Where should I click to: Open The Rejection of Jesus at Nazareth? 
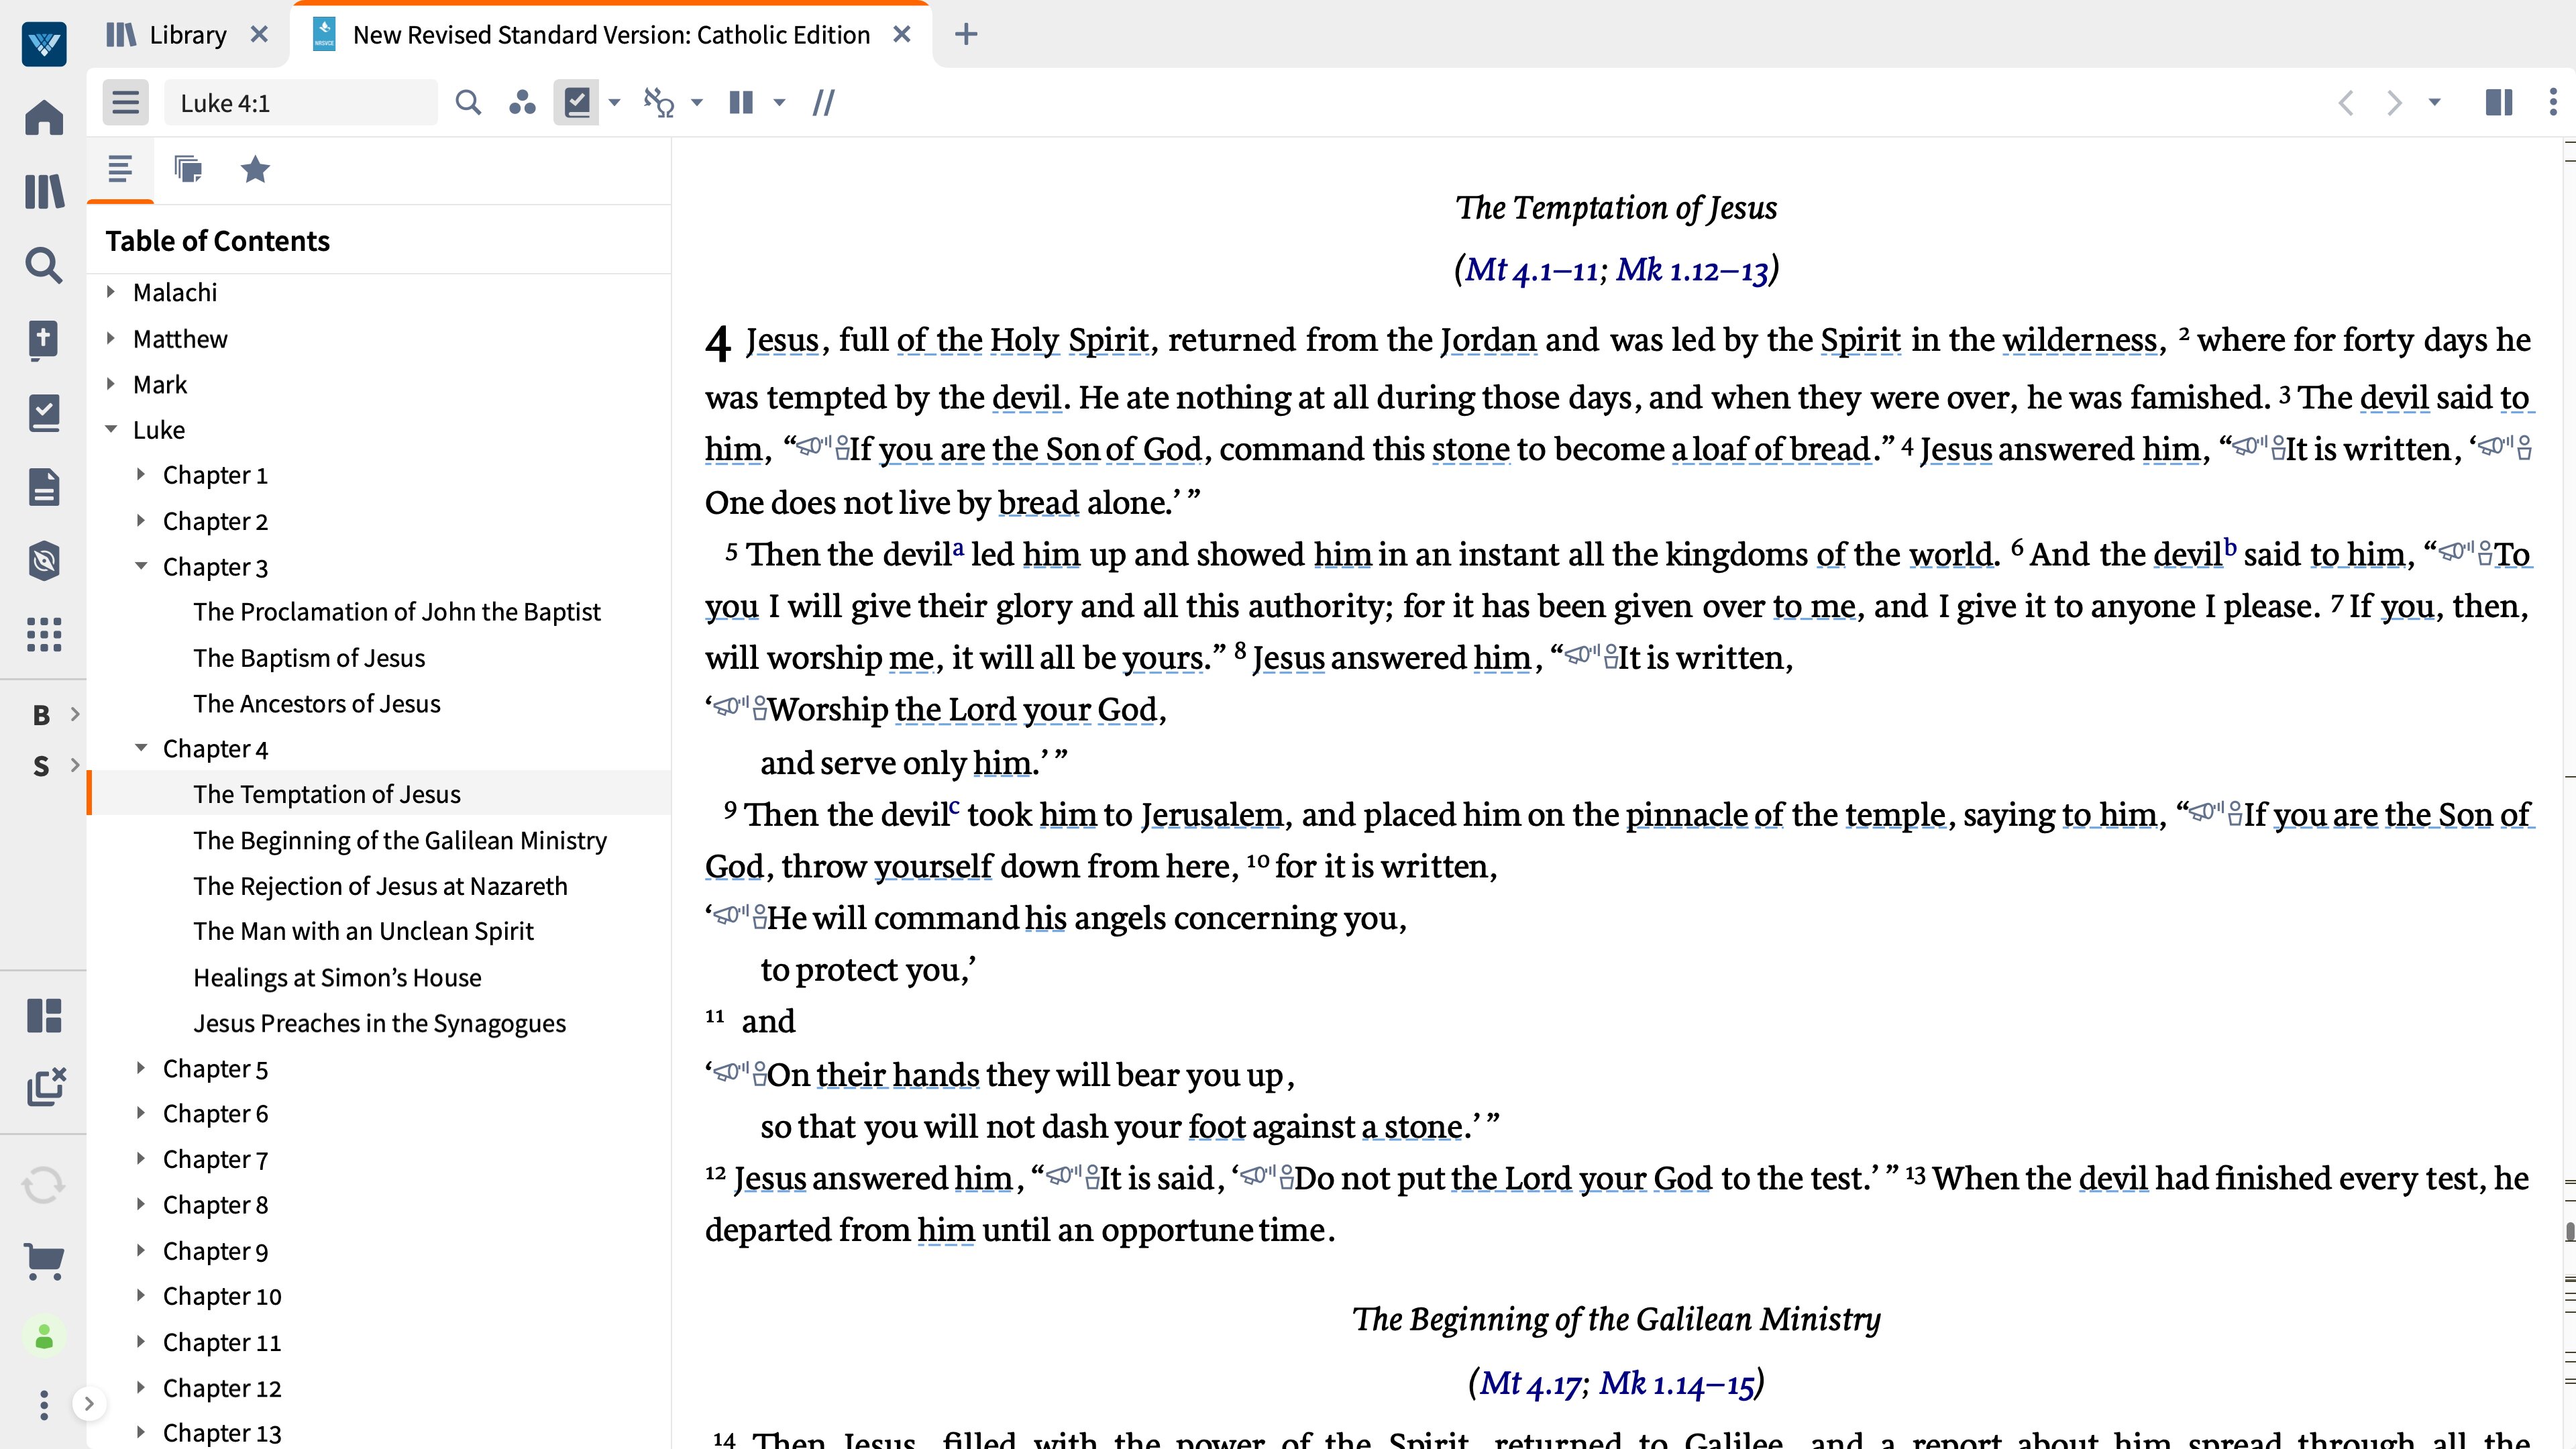(x=380, y=886)
